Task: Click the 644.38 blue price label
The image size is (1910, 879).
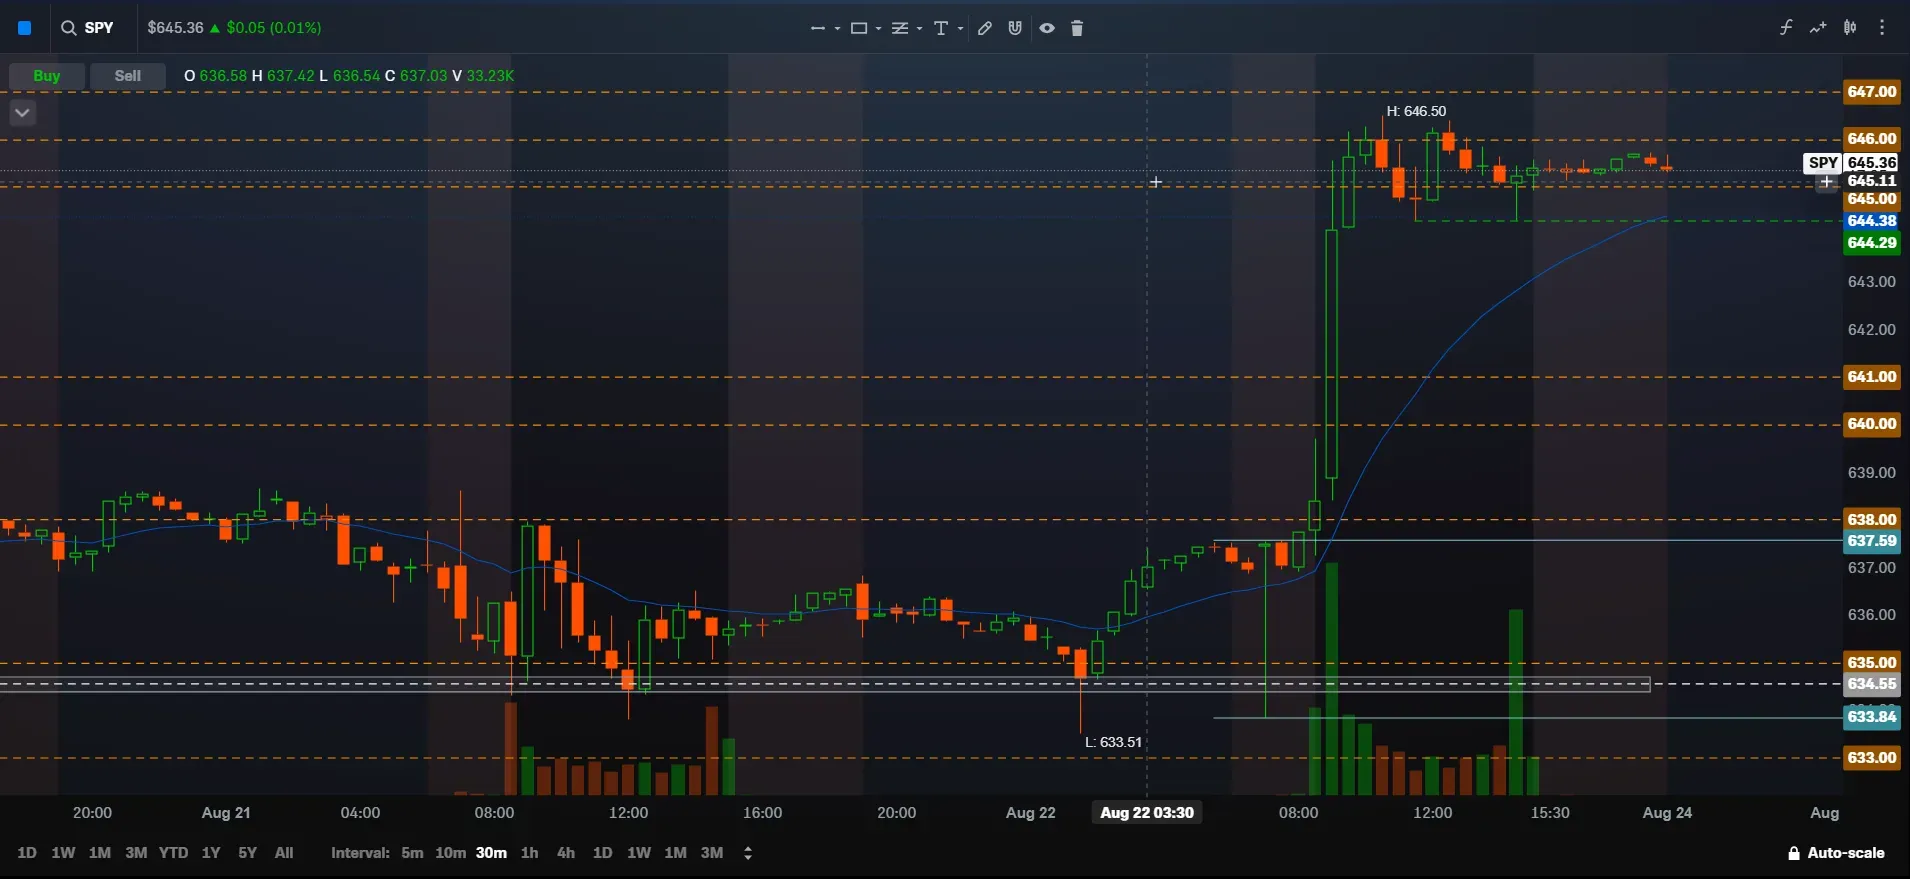Action: (x=1872, y=221)
